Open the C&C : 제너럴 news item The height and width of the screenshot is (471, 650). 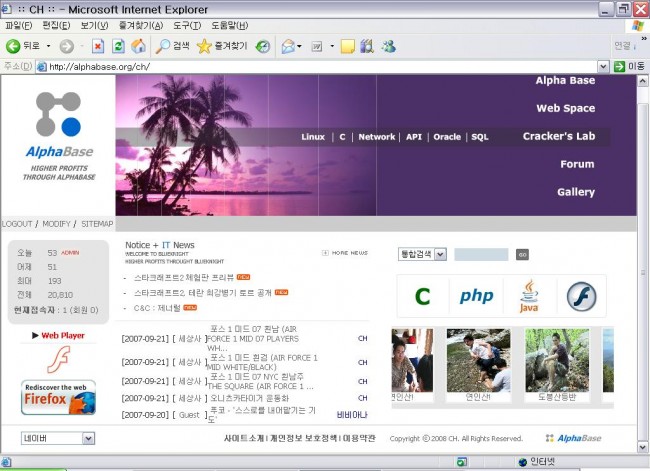[x=157, y=308]
